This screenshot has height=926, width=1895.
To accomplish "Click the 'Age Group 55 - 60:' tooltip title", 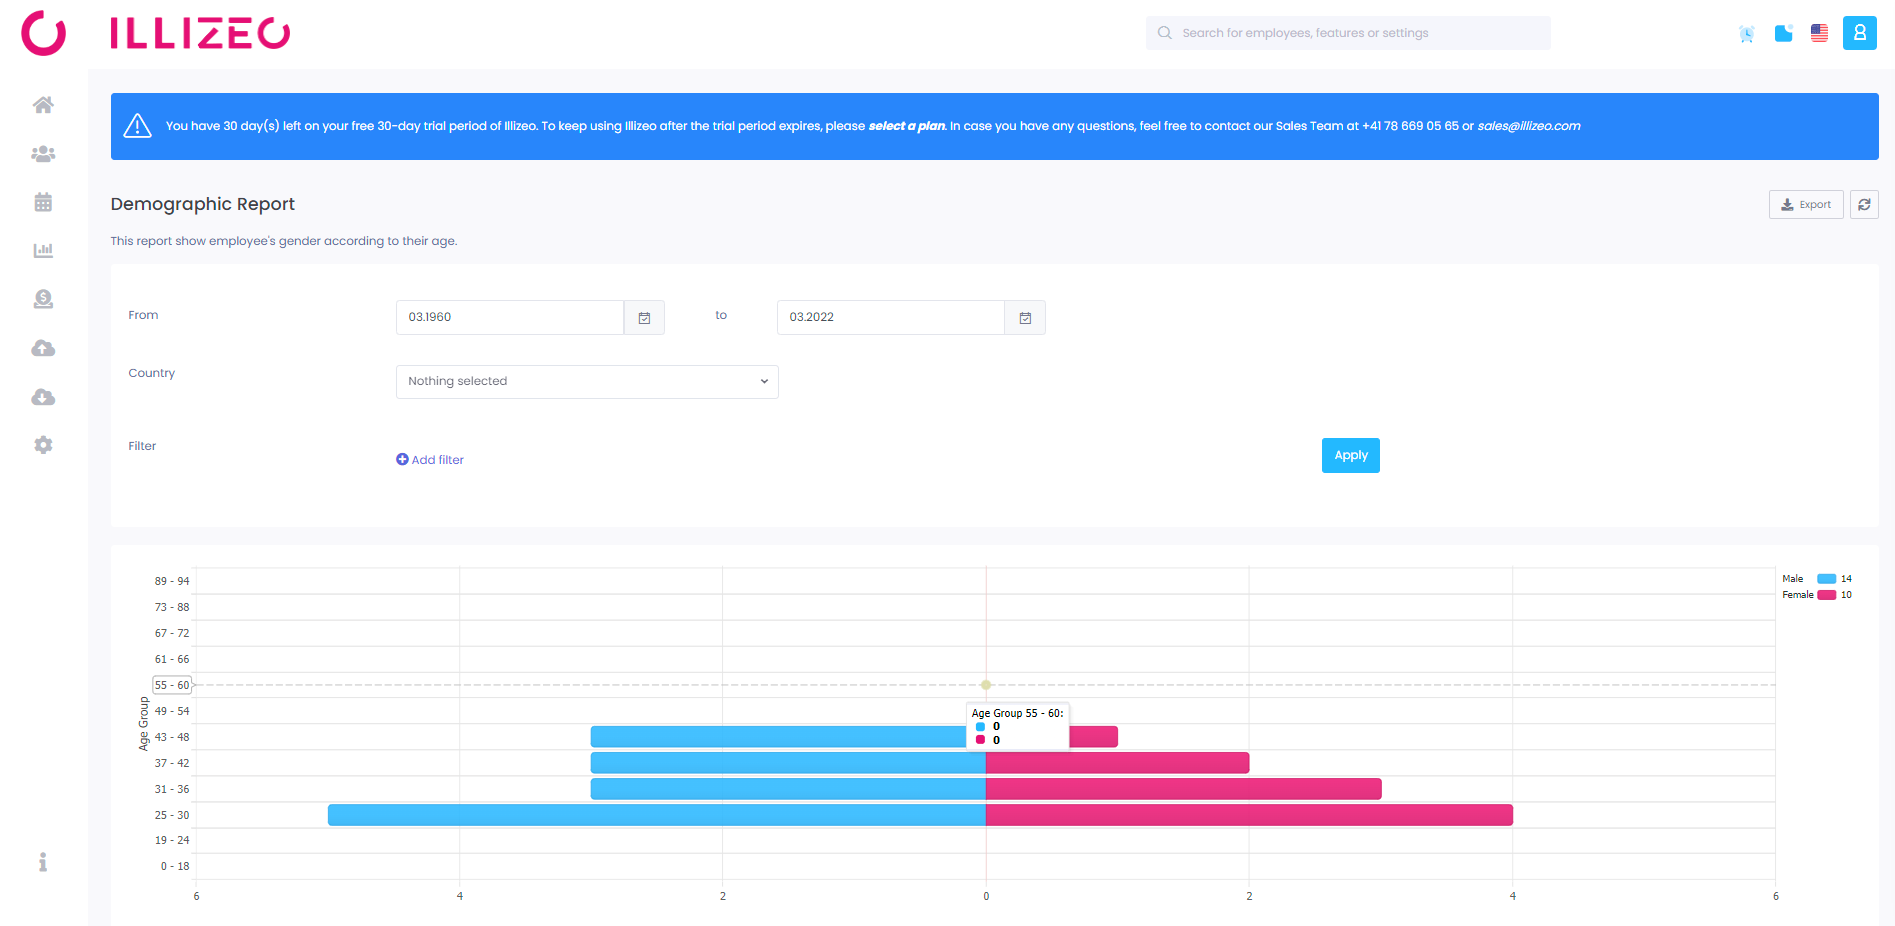I will tap(1018, 713).
